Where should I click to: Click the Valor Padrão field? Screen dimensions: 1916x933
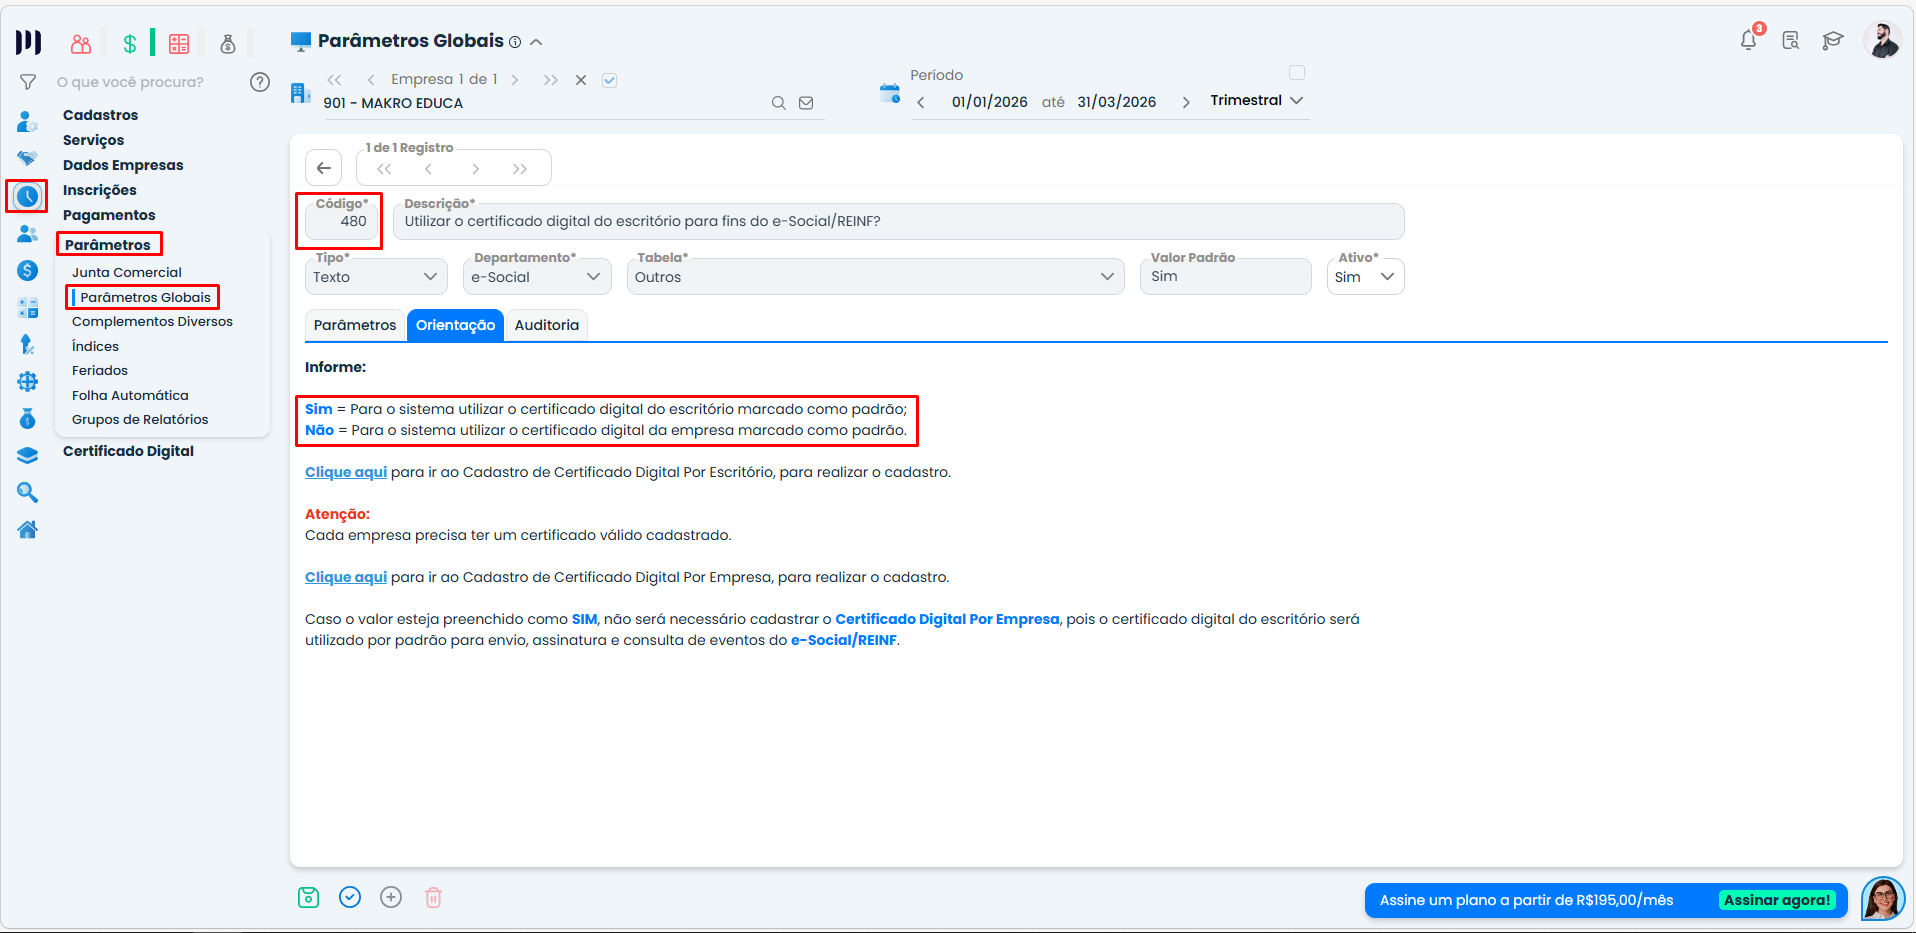tap(1225, 277)
